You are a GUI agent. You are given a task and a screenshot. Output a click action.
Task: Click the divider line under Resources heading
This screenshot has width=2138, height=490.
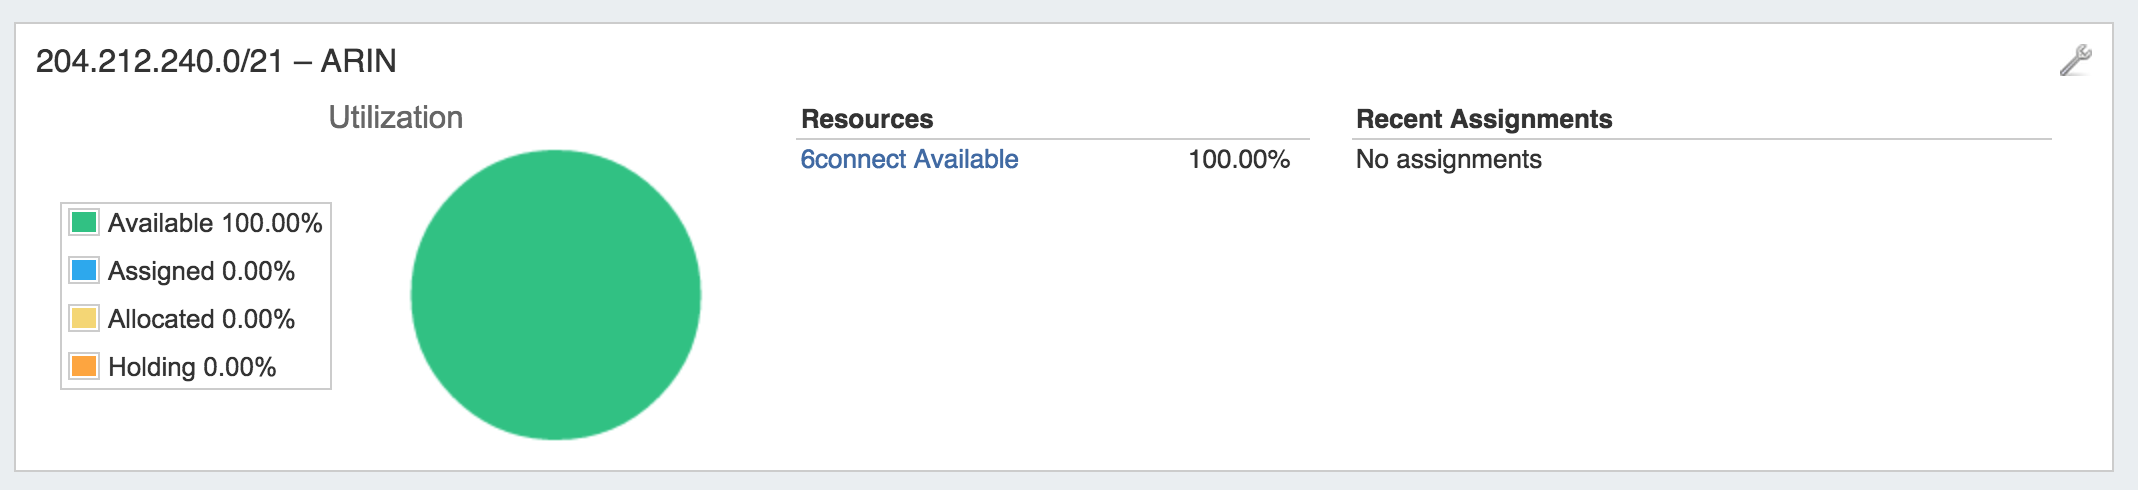pyautogui.click(x=1053, y=139)
